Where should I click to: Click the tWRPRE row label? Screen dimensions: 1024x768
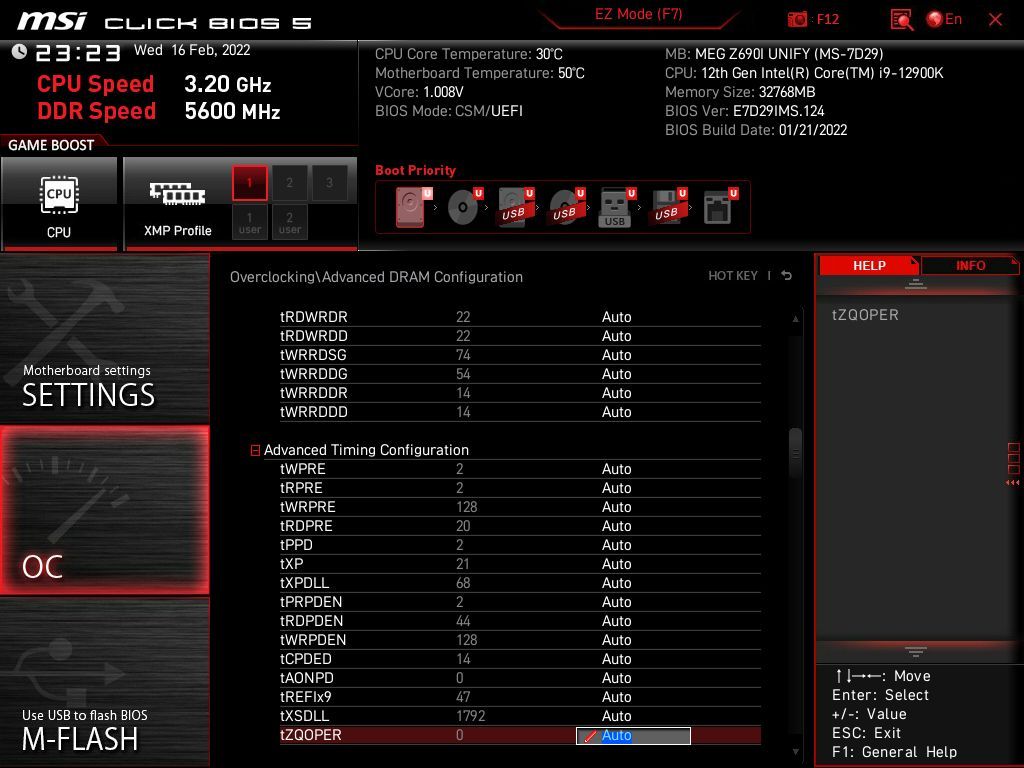coord(308,507)
